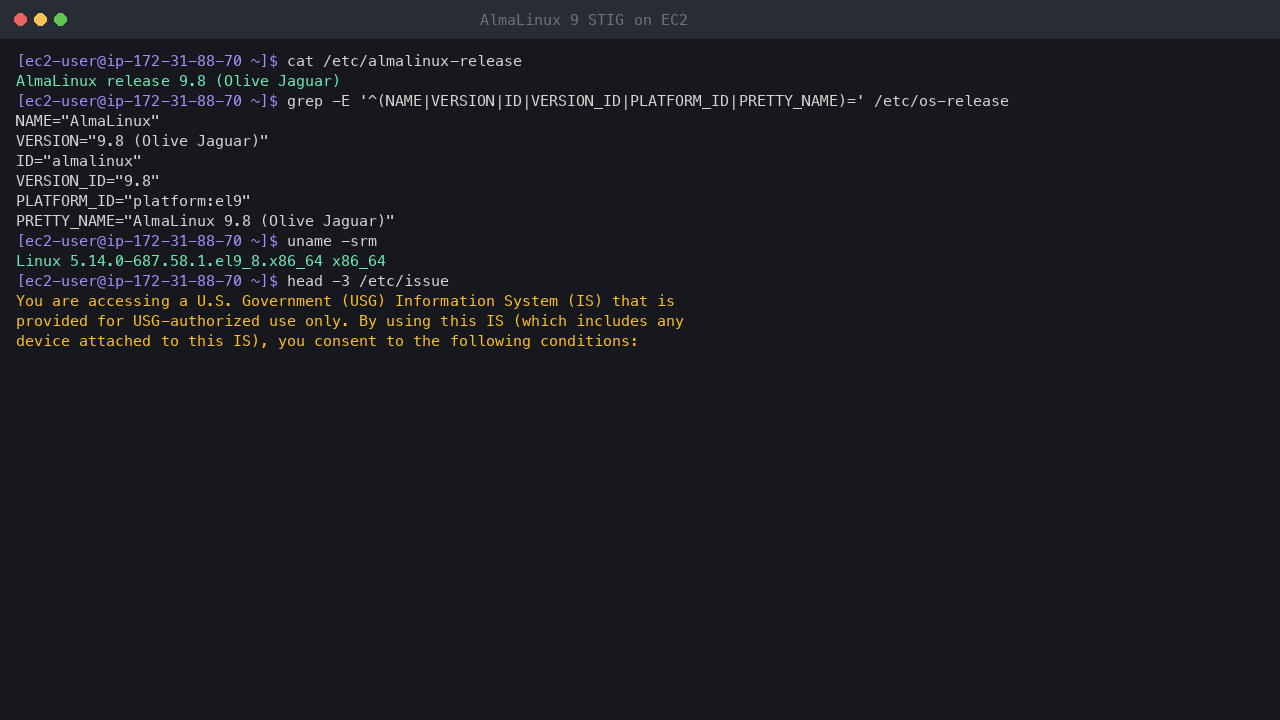The height and width of the screenshot is (720, 1280).
Task: Click the red close window button
Action: (20, 20)
